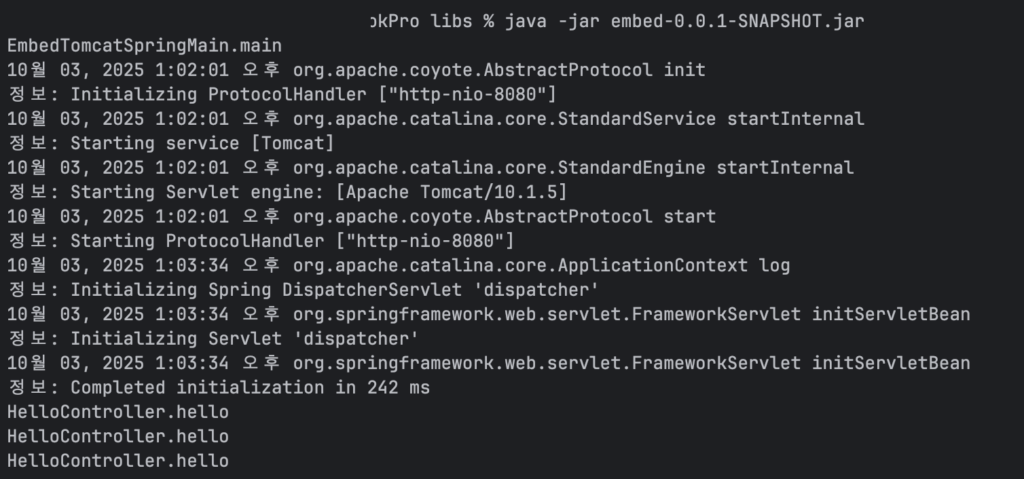
Task: Click org.apache.catalina.core.StandardService class name
Action: point(504,119)
